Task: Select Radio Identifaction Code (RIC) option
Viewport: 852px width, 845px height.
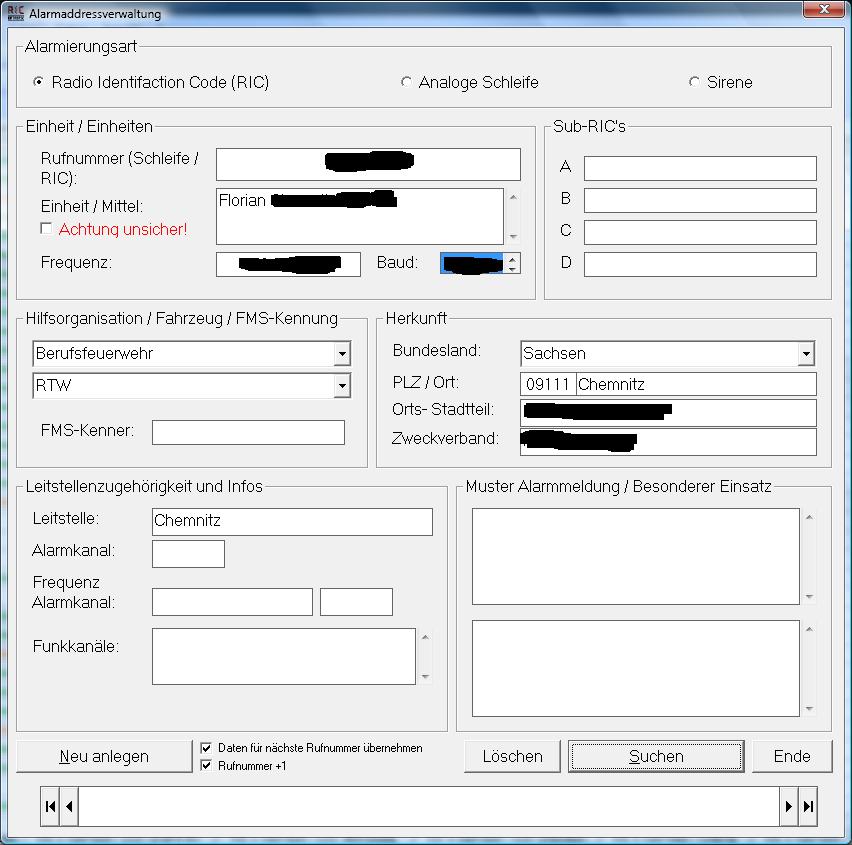Action: coord(39,82)
